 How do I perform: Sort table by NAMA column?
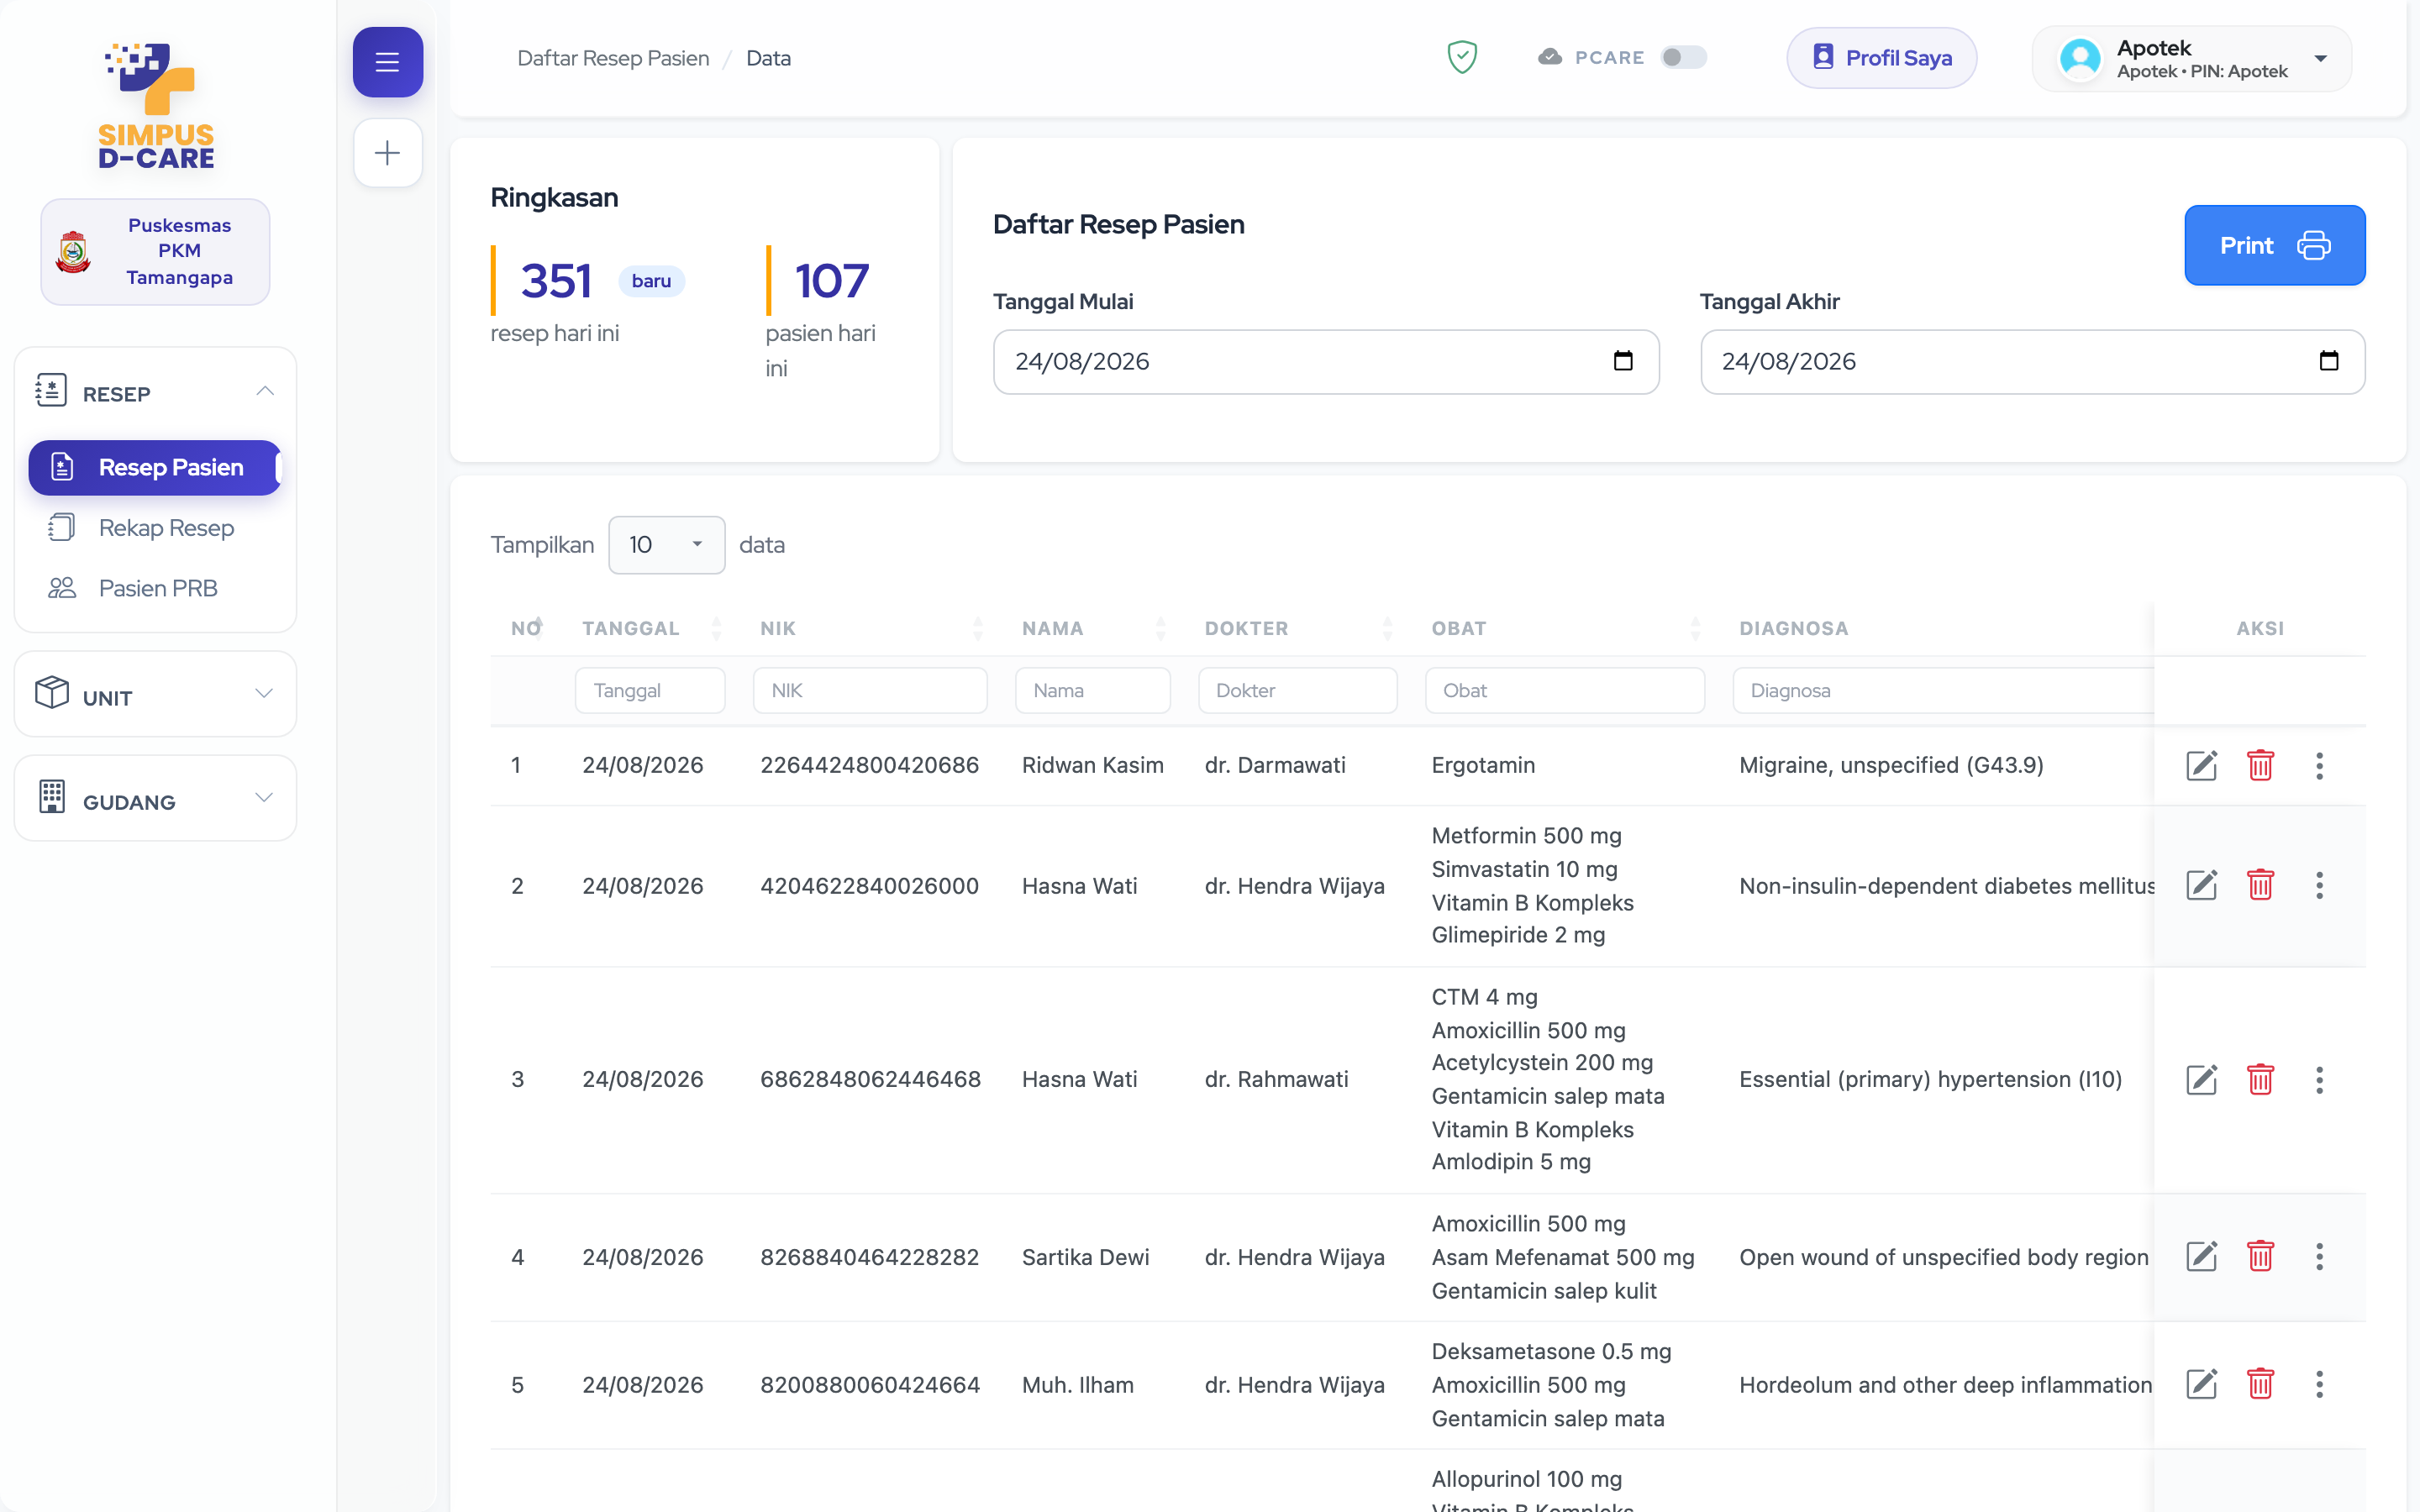[1093, 628]
